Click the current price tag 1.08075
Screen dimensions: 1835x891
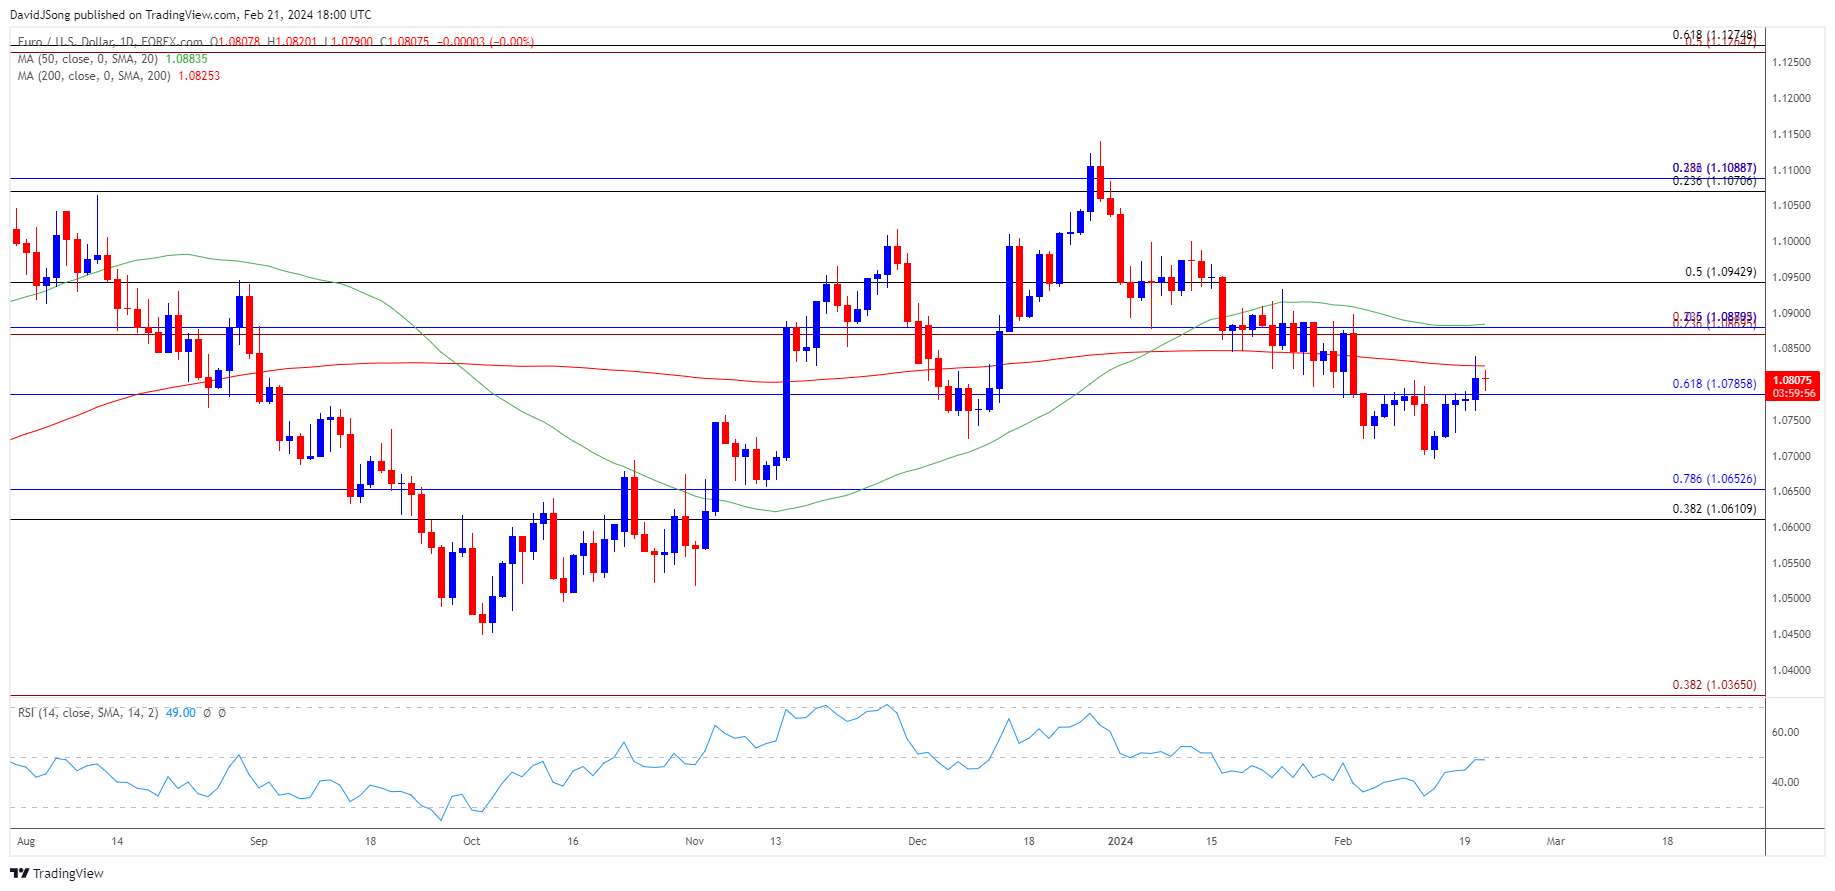click(x=1792, y=380)
